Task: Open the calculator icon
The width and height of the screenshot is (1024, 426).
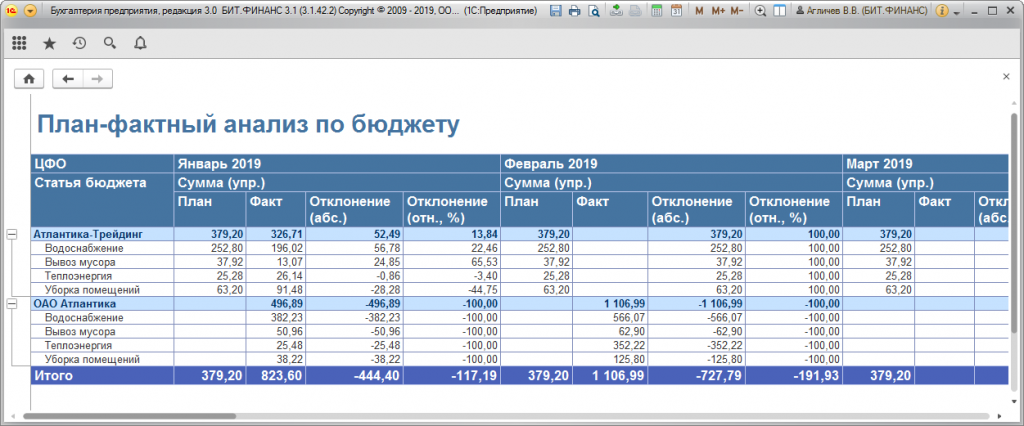Action: (x=657, y=11)
